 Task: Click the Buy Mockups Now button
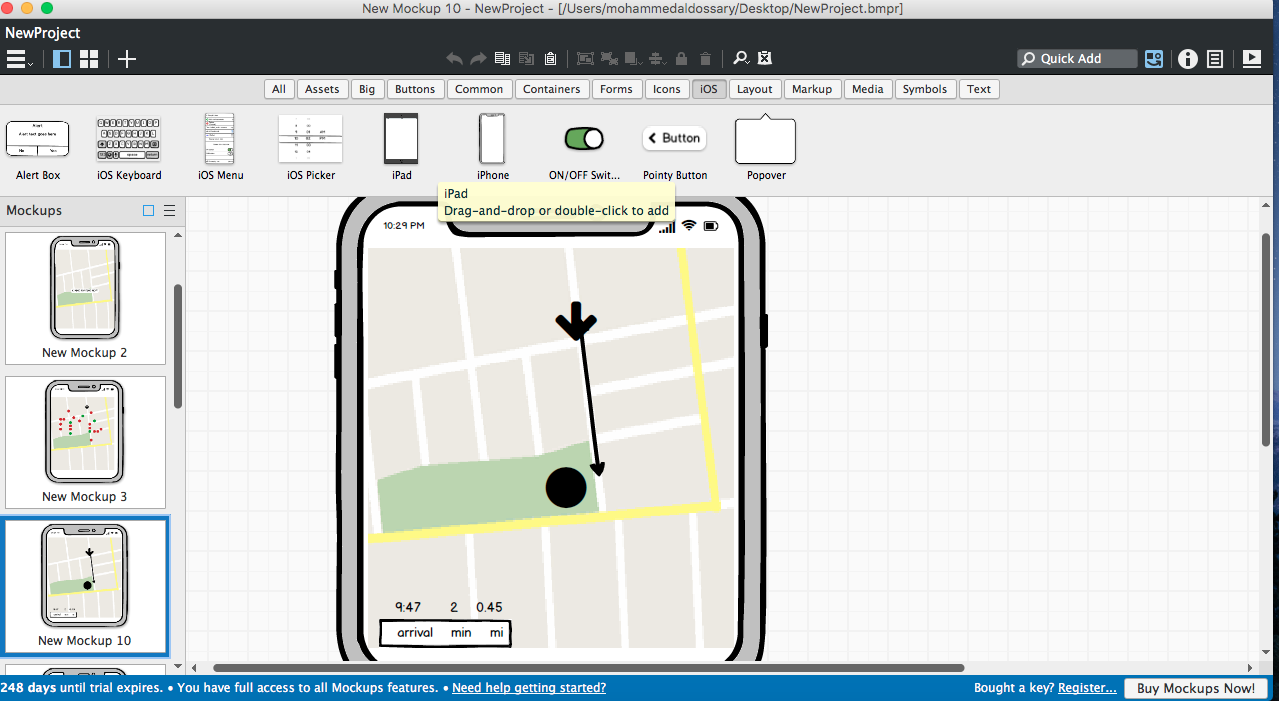tap(1196, 688)
